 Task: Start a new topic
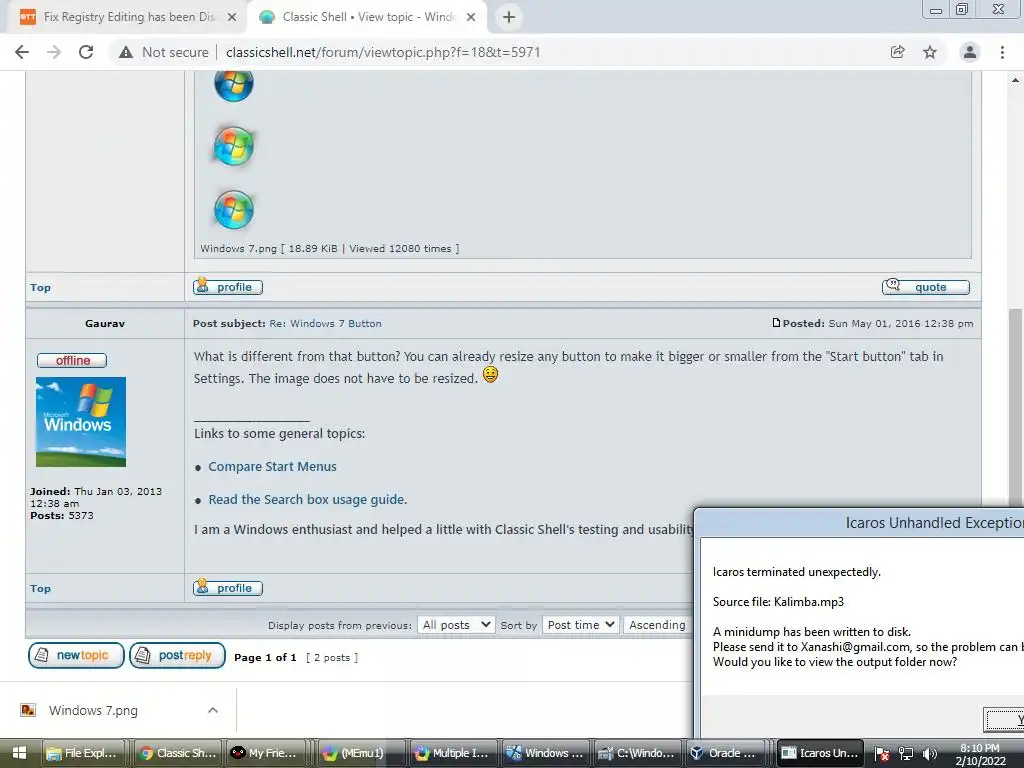tap(76, 655)
